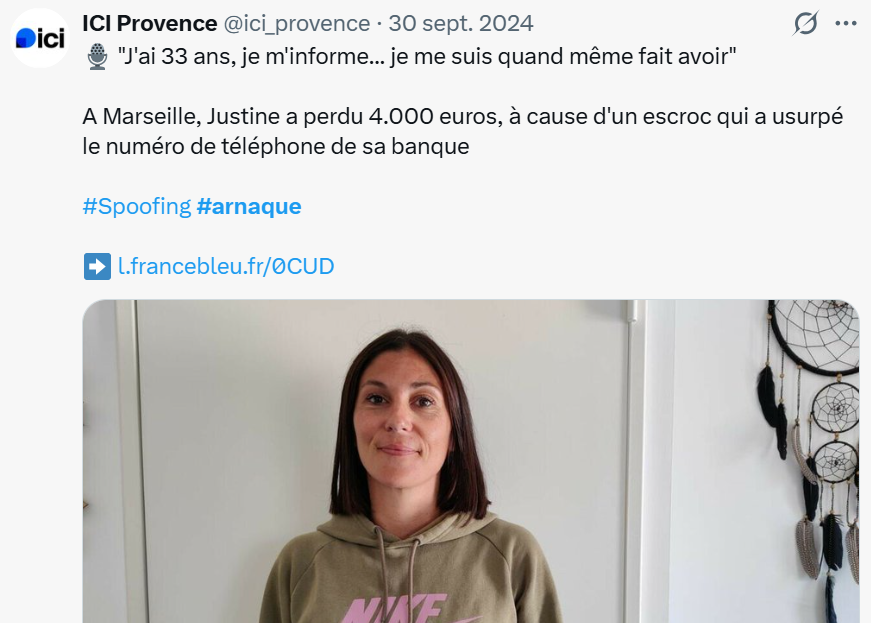The height and width of the screenshot is (623, 871).
Task: Follow the l.francebleu.fr/0CUD link
Action: [x=226, y=266]
